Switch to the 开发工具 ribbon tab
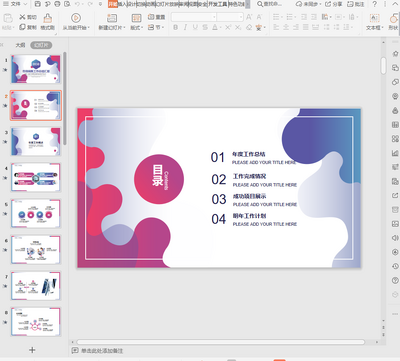This screenshot has width=400, height=361. [x=218, y=4]
